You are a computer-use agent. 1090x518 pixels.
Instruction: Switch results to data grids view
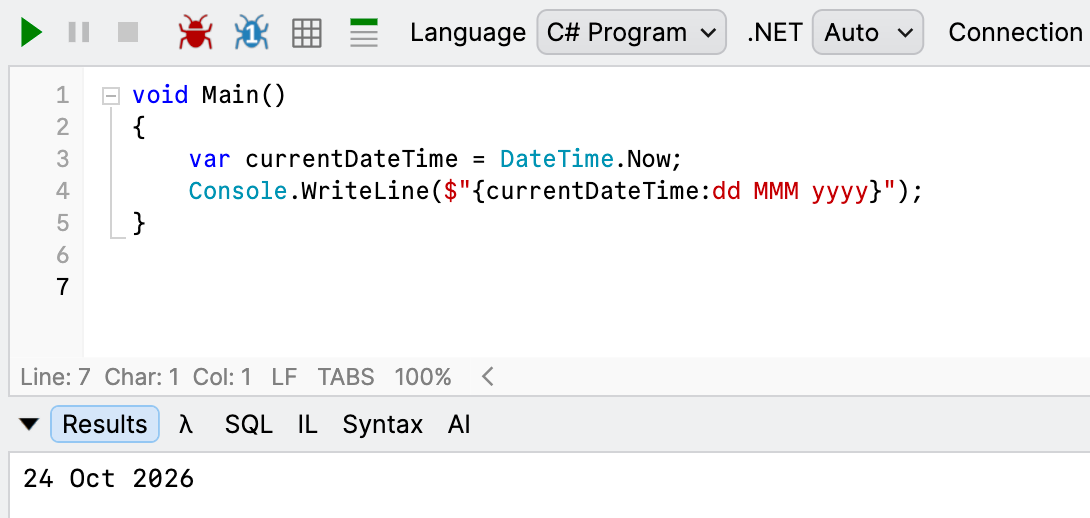307,33
